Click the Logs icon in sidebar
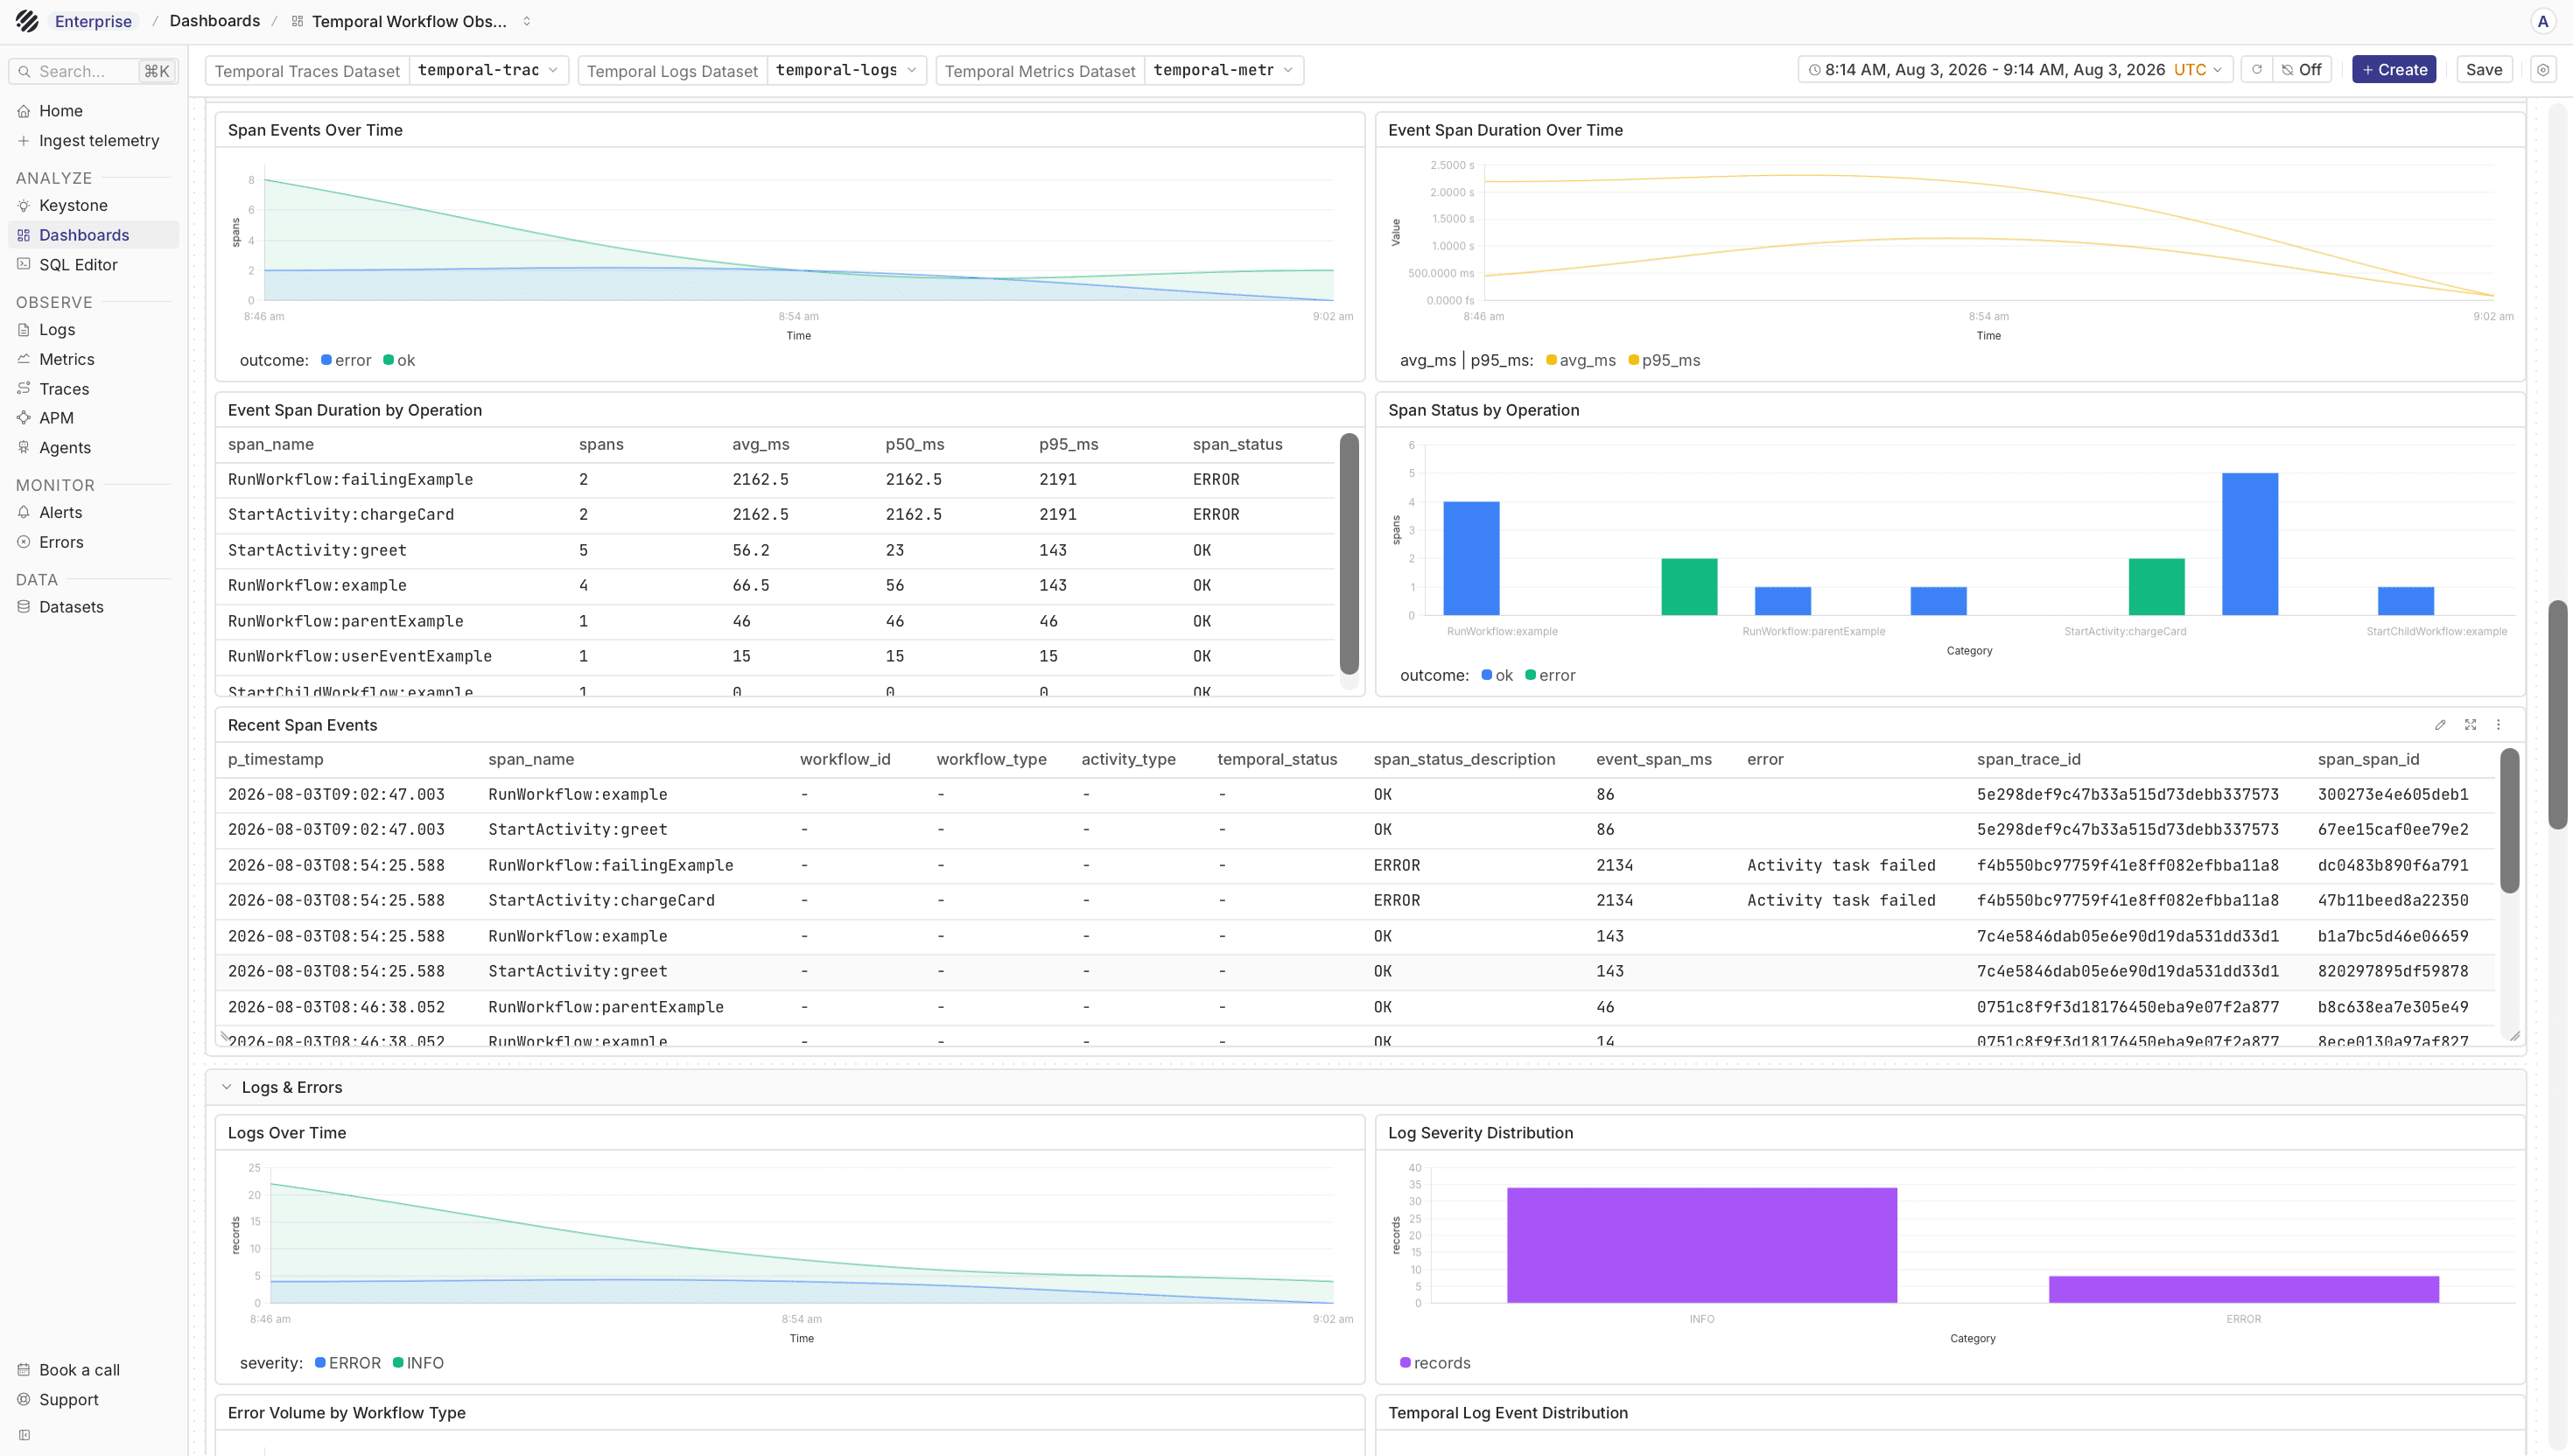 (x=24, y=330)
